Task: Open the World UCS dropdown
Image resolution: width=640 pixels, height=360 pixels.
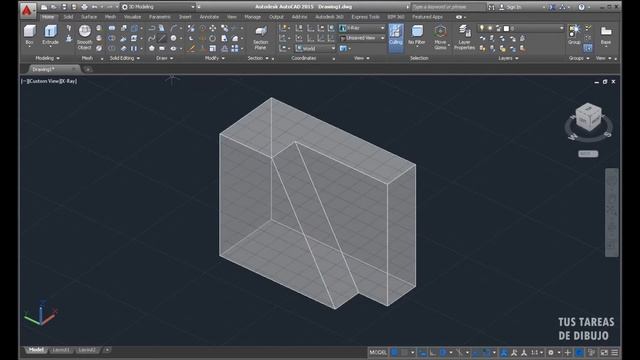Action: (315, 48)
